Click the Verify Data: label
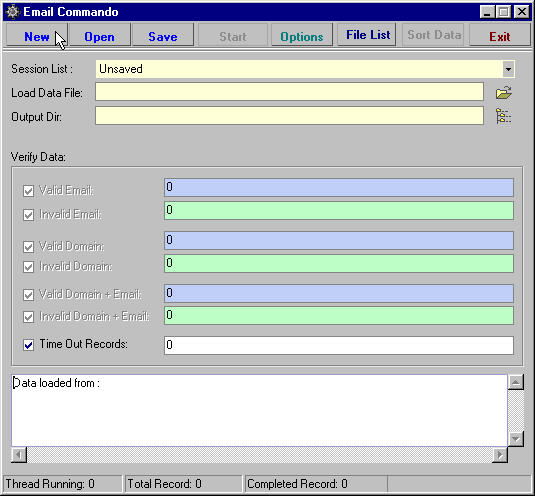This screenshot has width=535, height=496. [38, 157]
